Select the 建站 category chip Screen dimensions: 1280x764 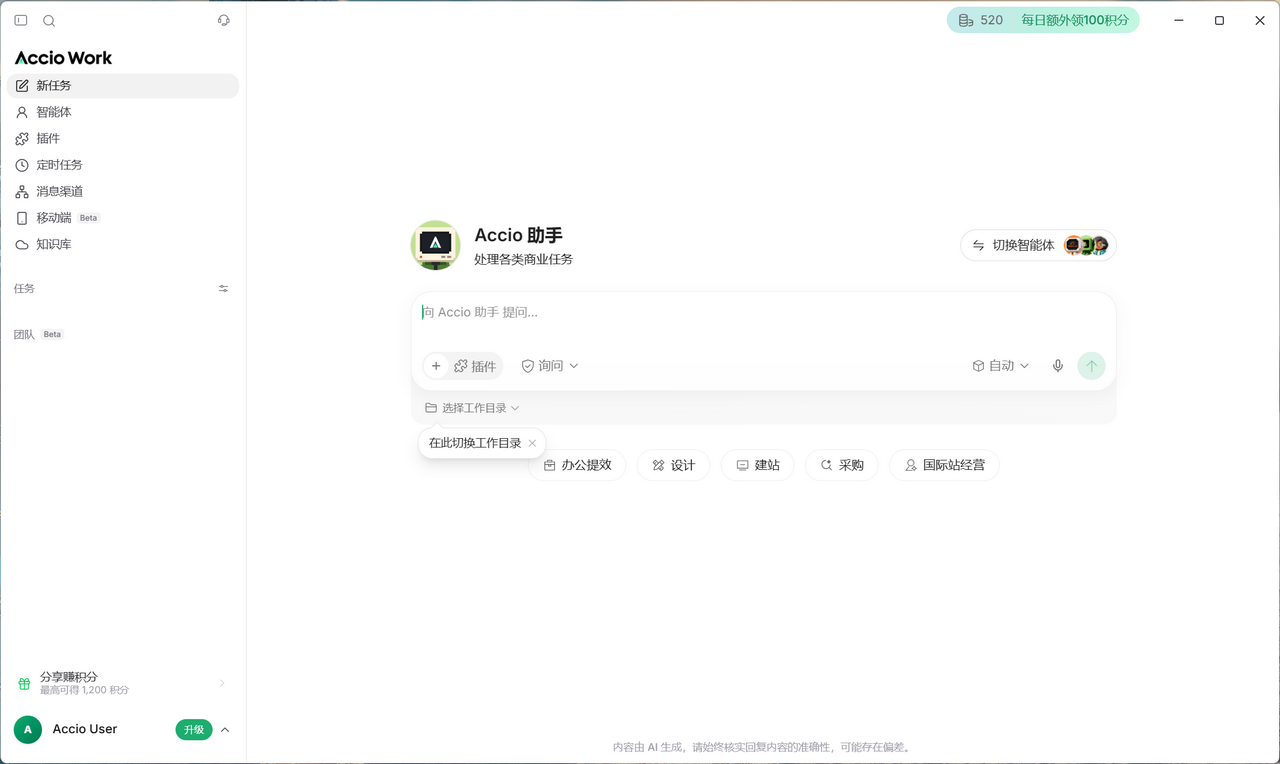tap(757, 465)
